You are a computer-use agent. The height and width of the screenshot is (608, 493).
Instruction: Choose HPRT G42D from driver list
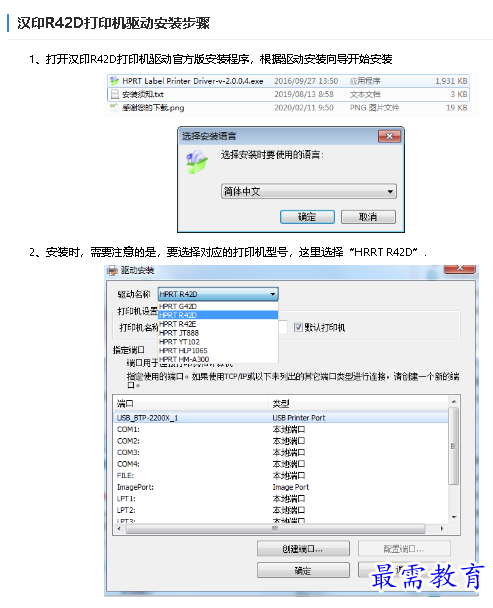218,306
